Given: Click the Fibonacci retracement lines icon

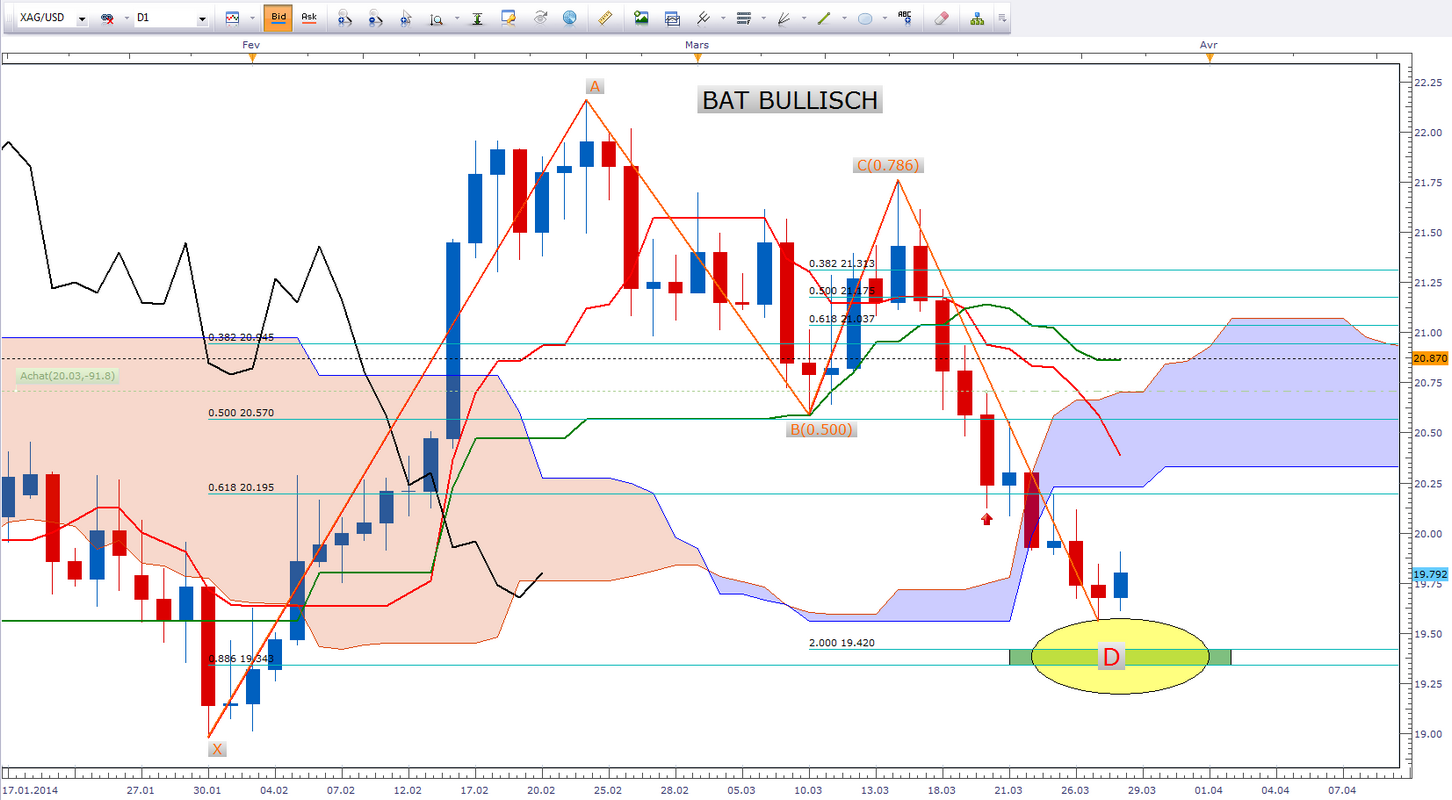Looking at the screenshot, I should coord(743,18).
